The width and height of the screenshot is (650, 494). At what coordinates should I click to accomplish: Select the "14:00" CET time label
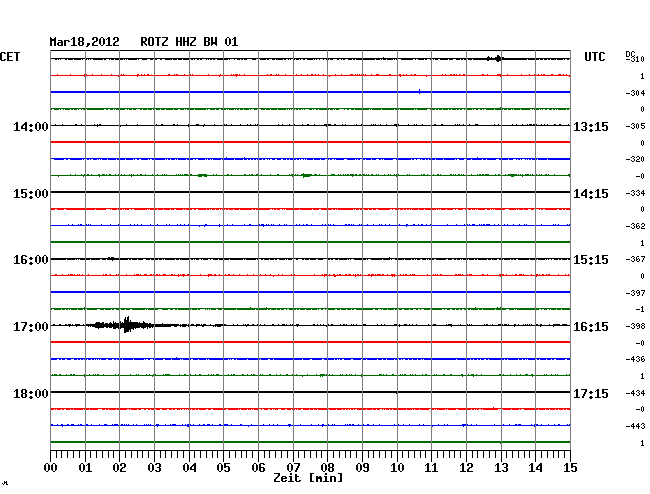(31, 126)
